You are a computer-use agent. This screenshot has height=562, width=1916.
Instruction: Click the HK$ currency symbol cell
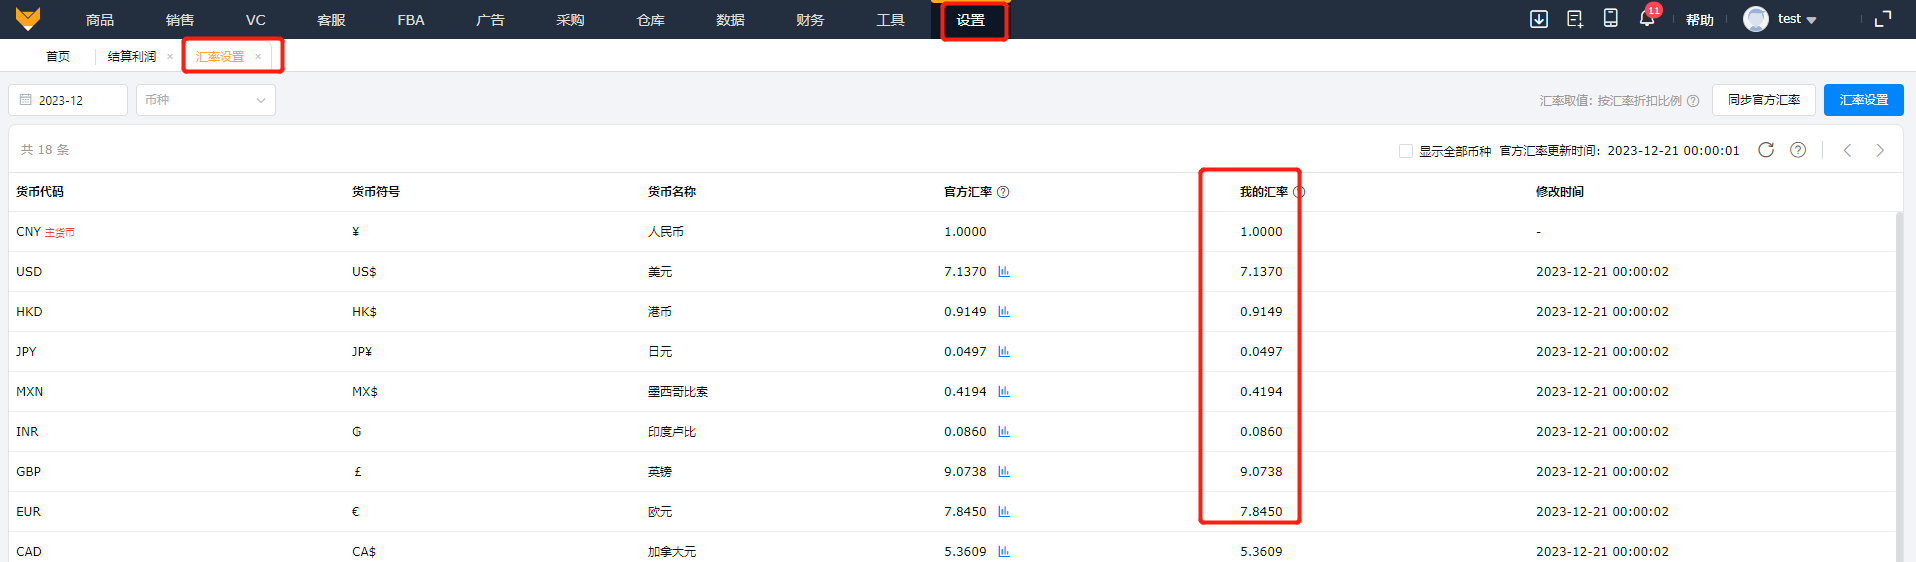click(364, 312)
